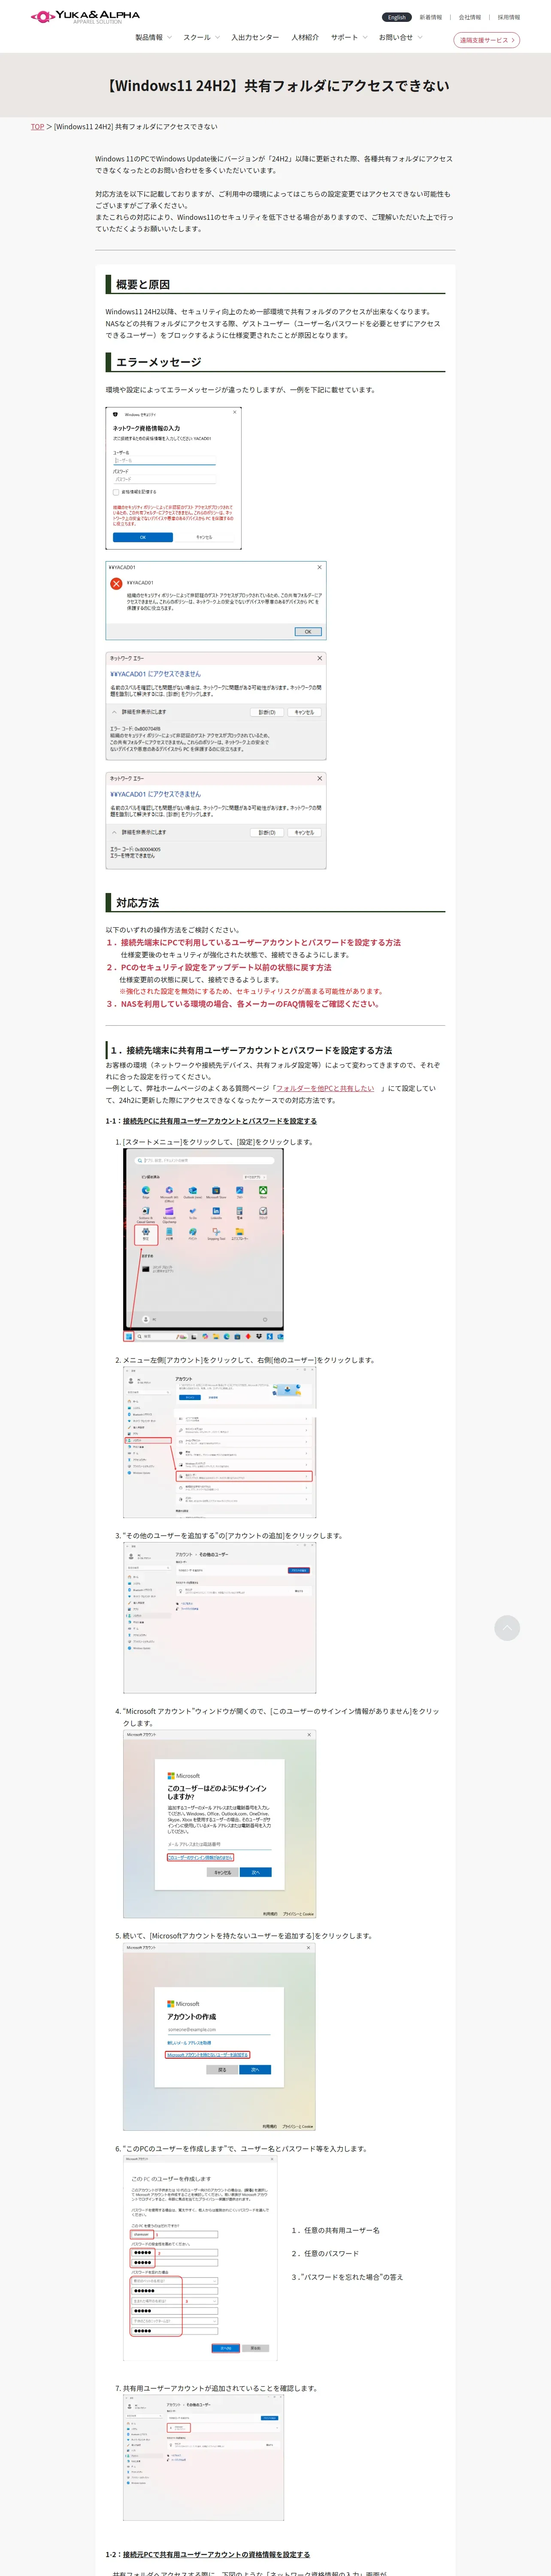Image resolution: width=551 pixels, height=2576 pixels.
Task: Open the その他のユーザー screenshot in step 3
Action: tap(220, 1618)
